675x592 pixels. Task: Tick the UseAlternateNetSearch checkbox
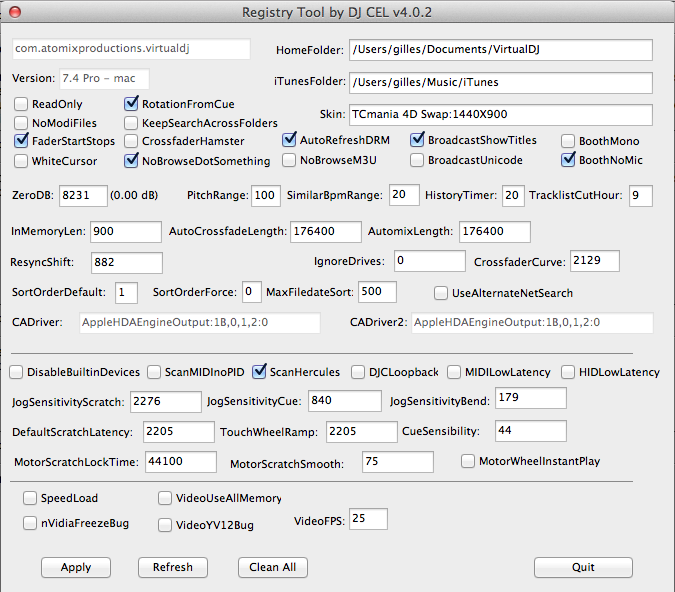click(x=441, y=293)
